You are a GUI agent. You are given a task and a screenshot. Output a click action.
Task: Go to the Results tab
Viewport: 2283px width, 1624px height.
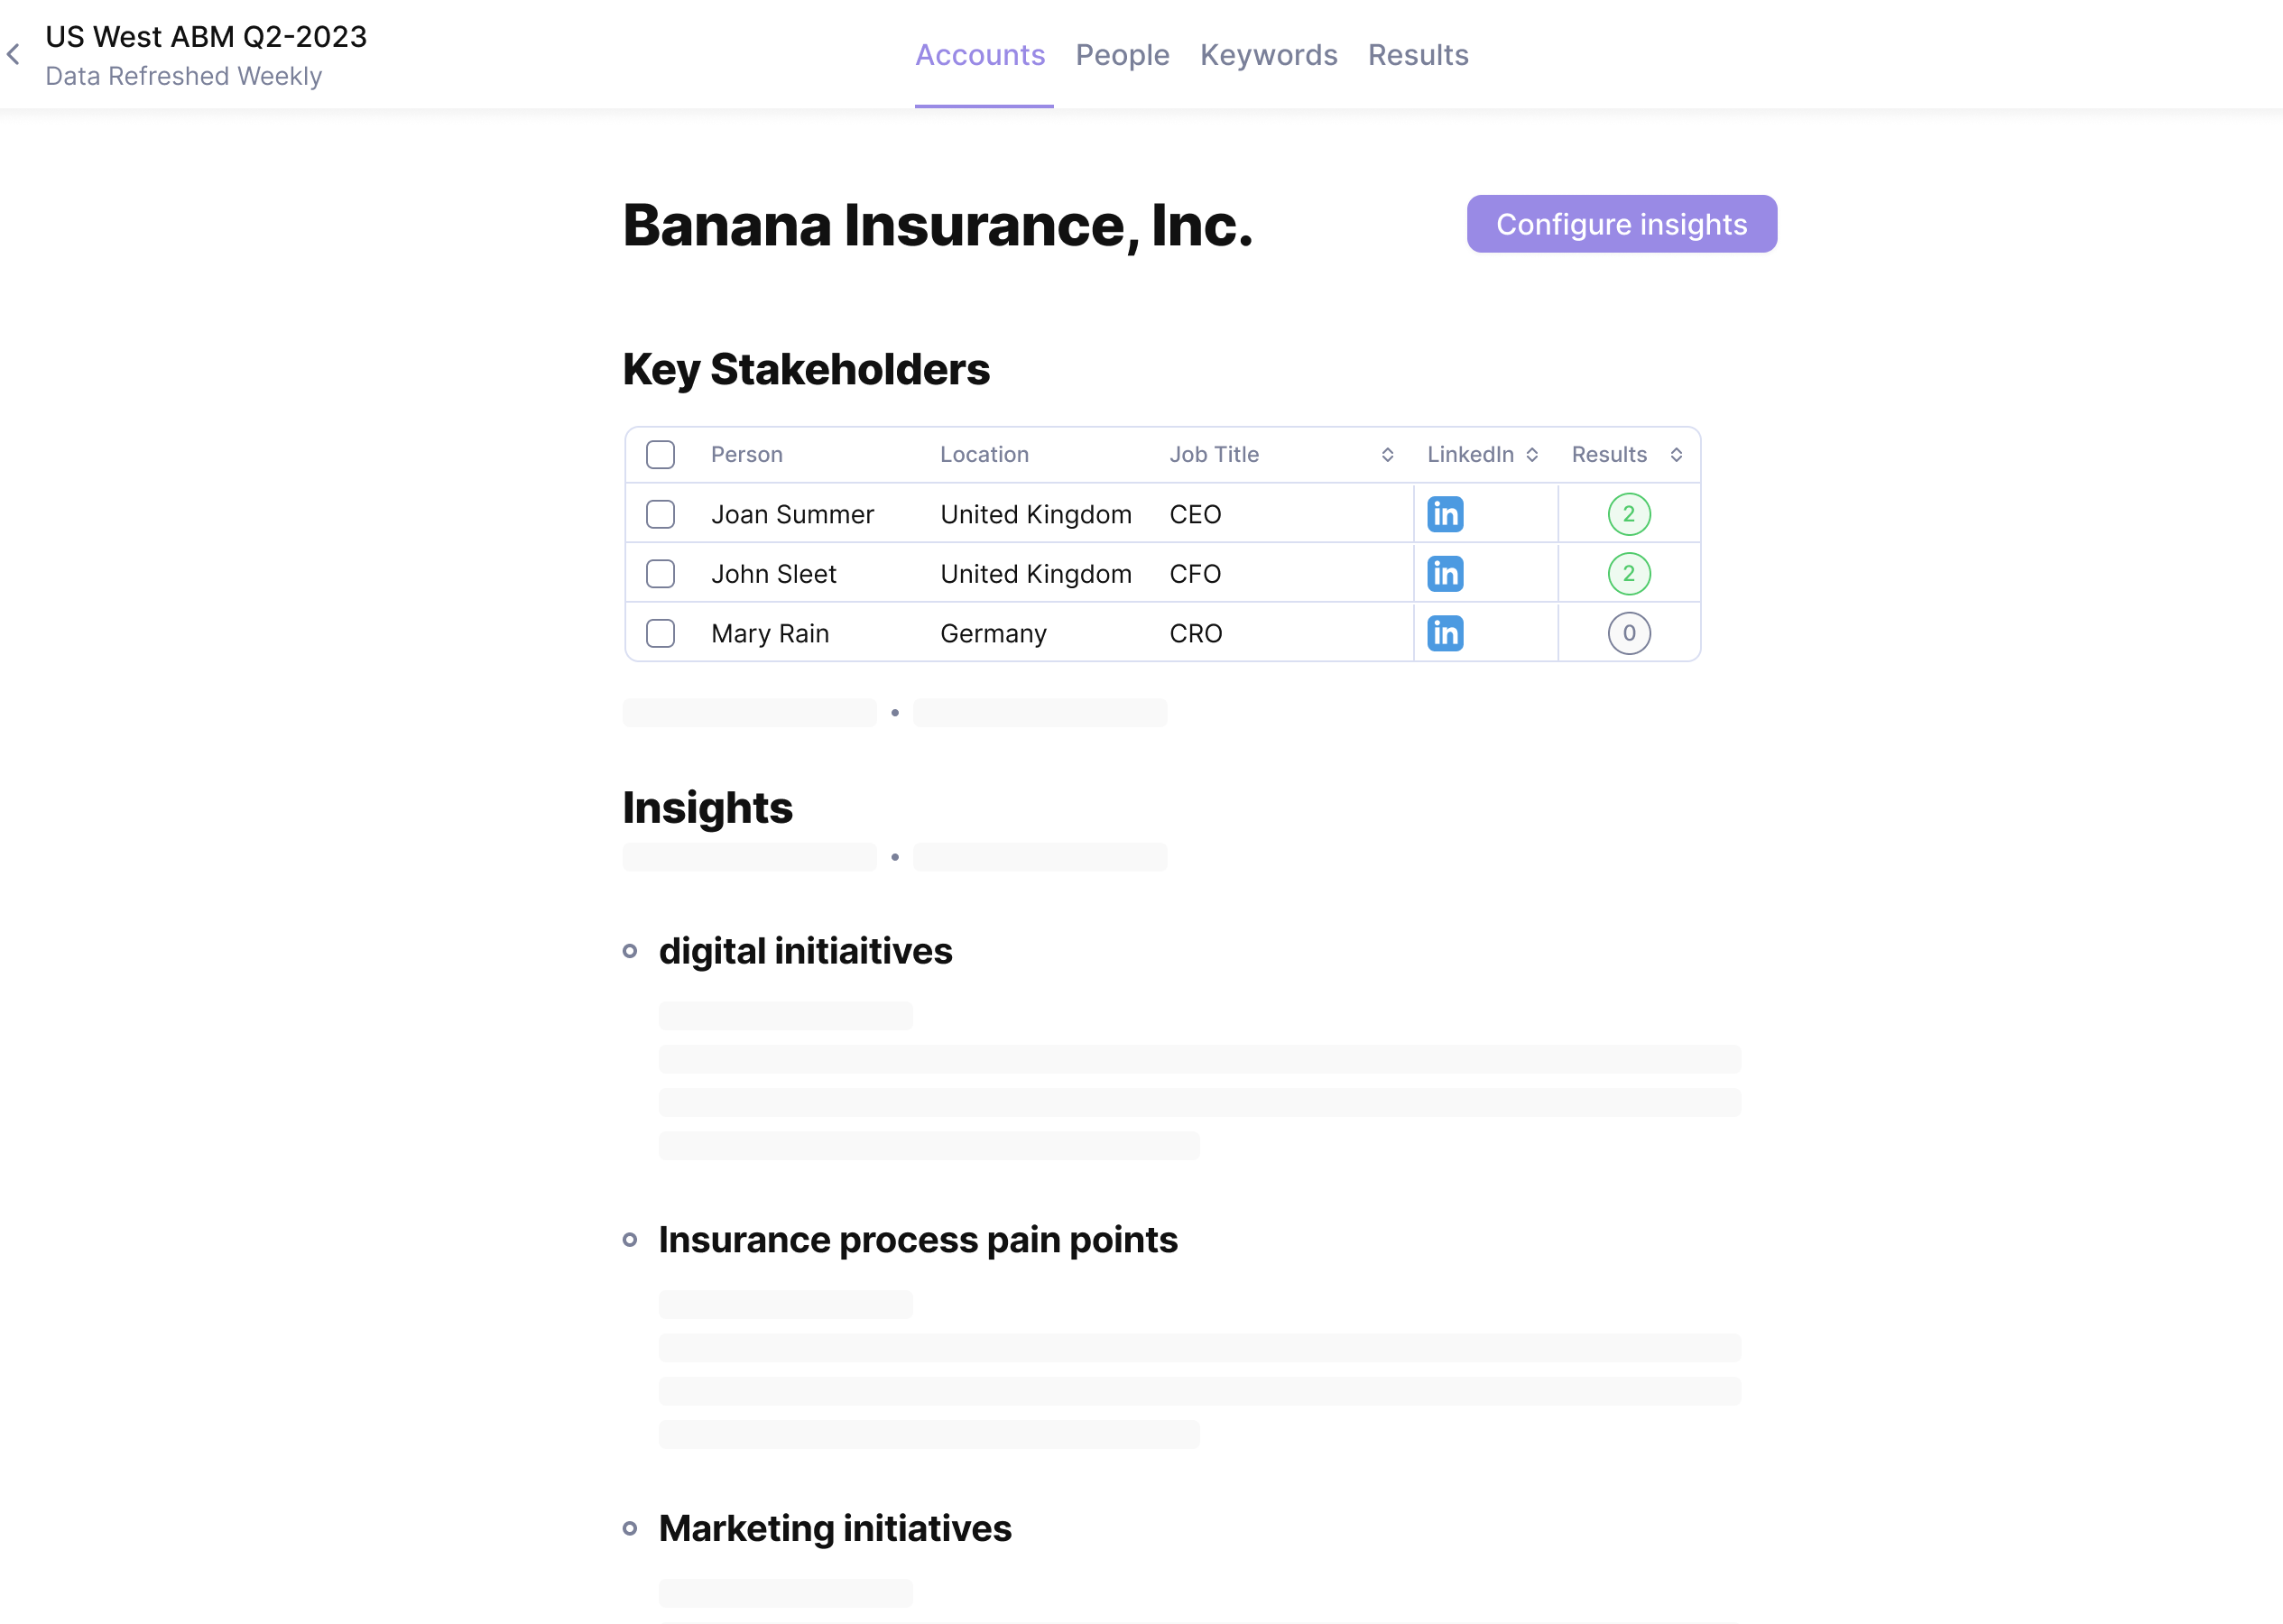pos(1417,55)
